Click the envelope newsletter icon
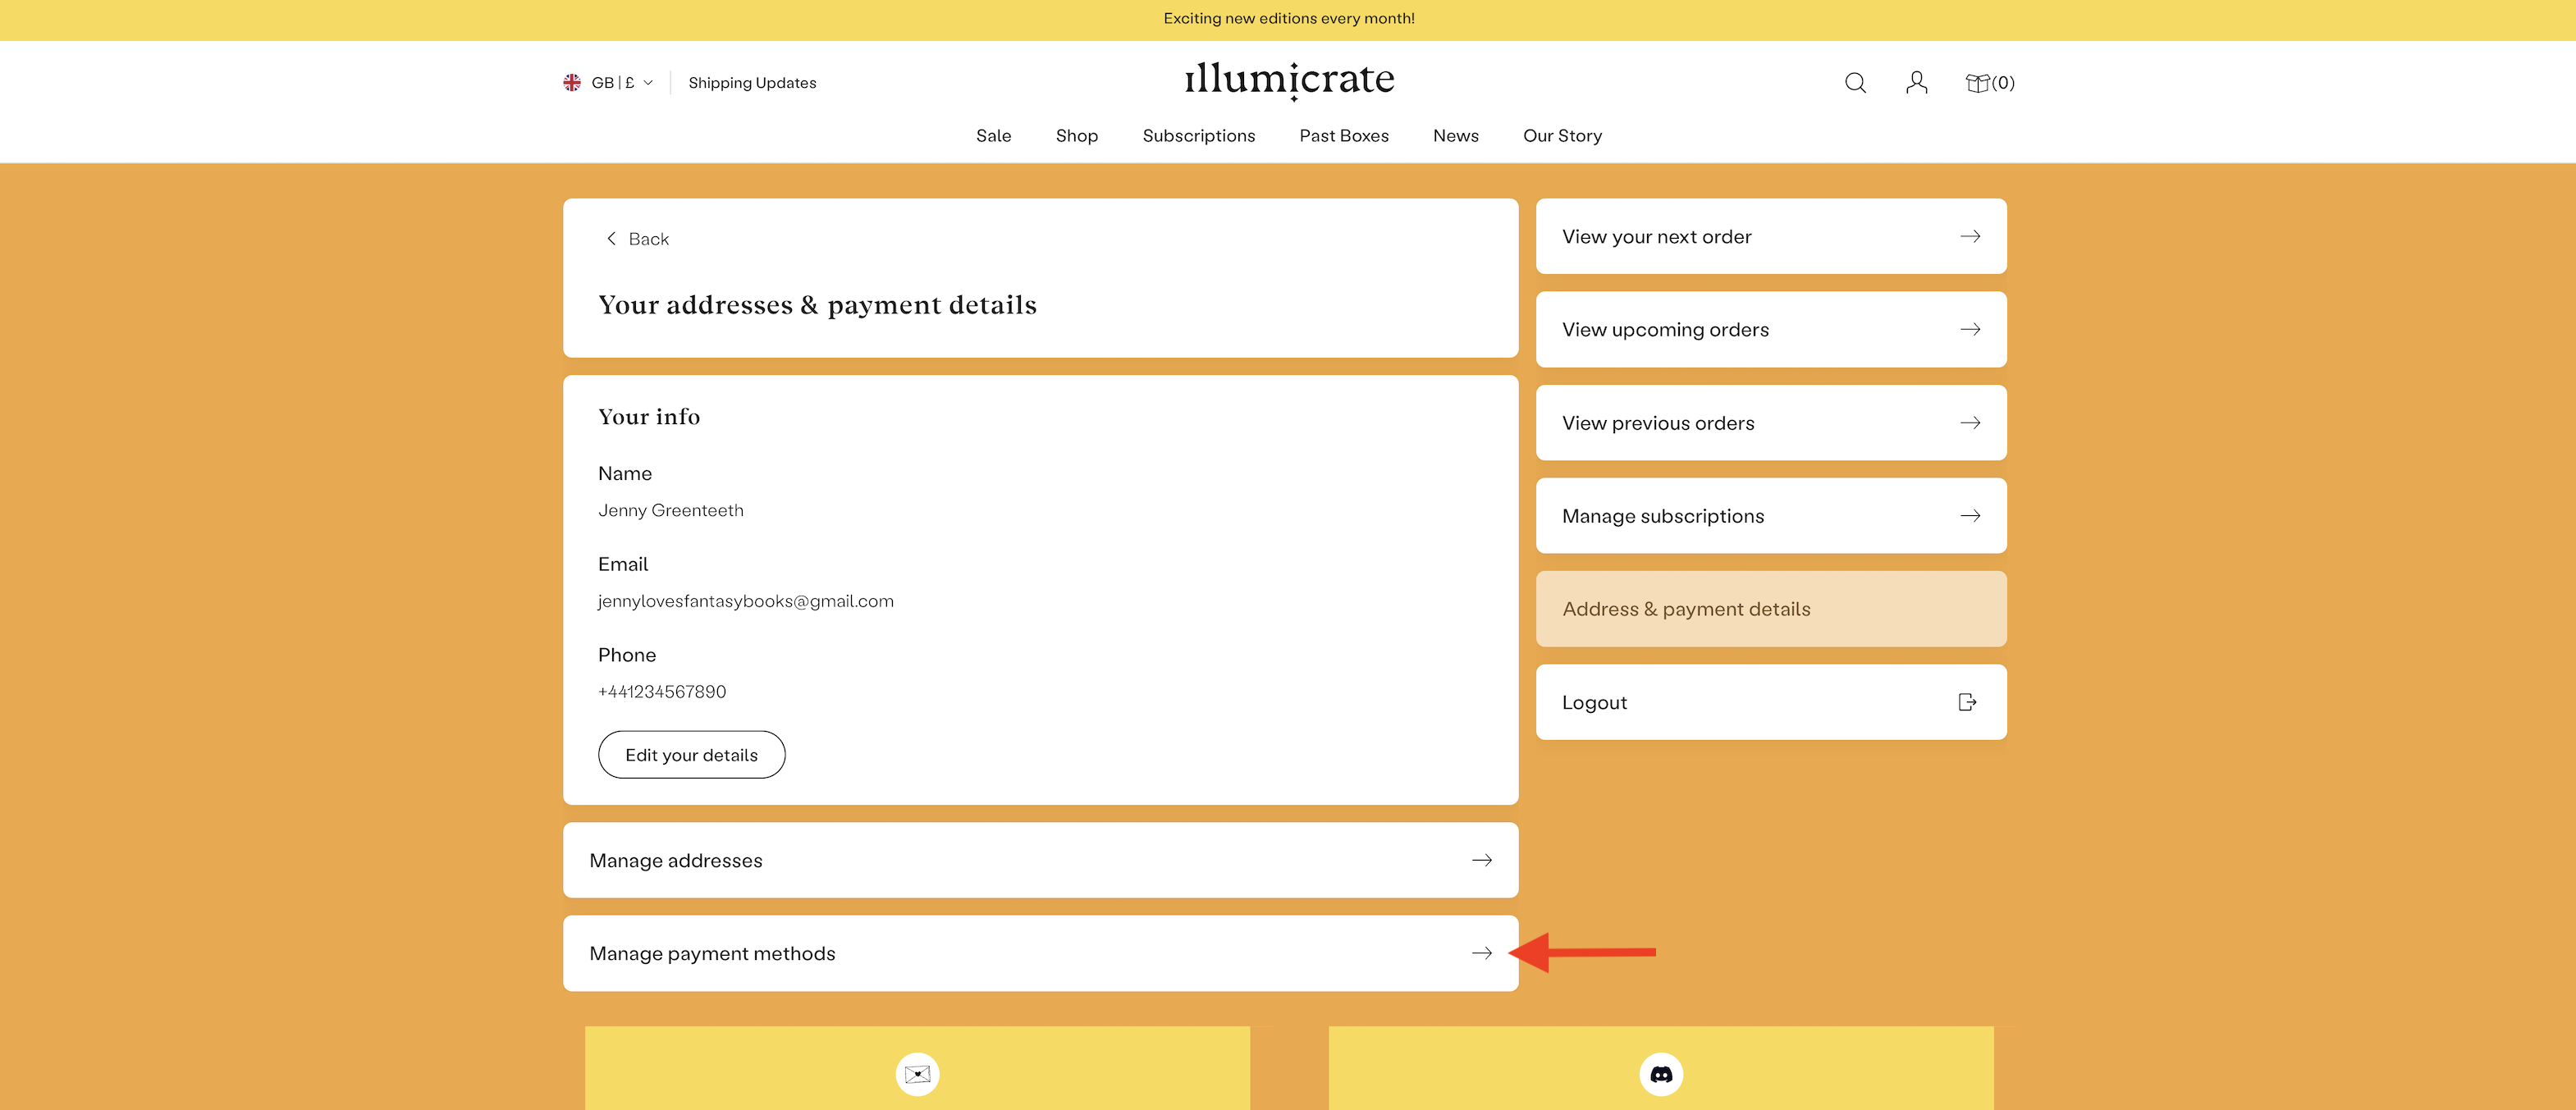The width and height of the screenshot is (2576, 1110). pos(917,1074)
